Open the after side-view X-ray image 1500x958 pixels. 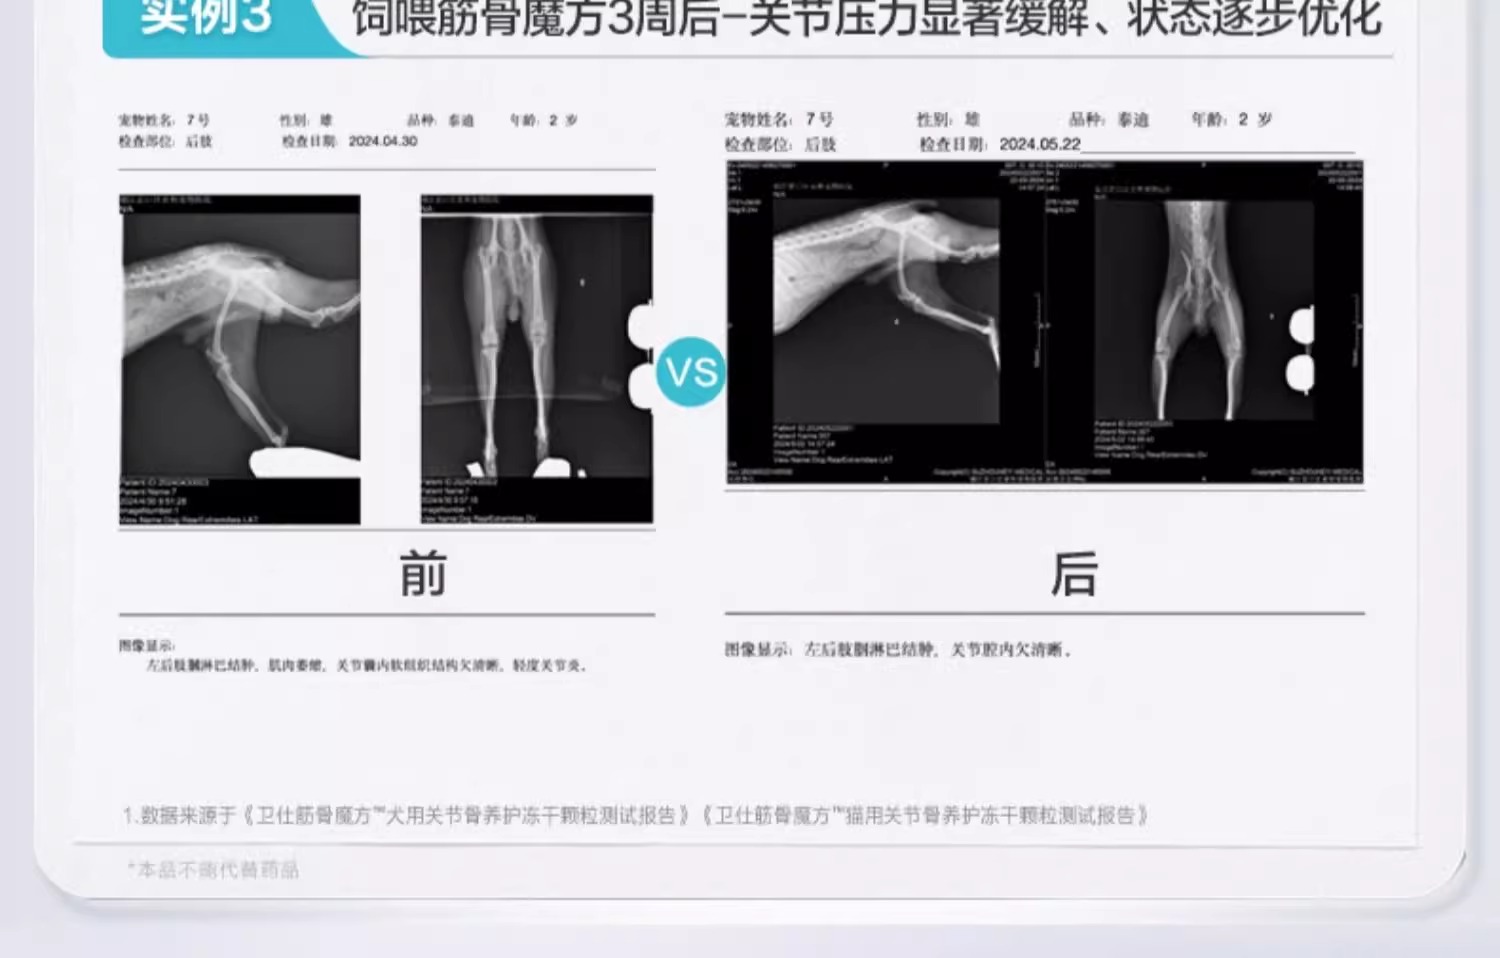coord(885,322)
